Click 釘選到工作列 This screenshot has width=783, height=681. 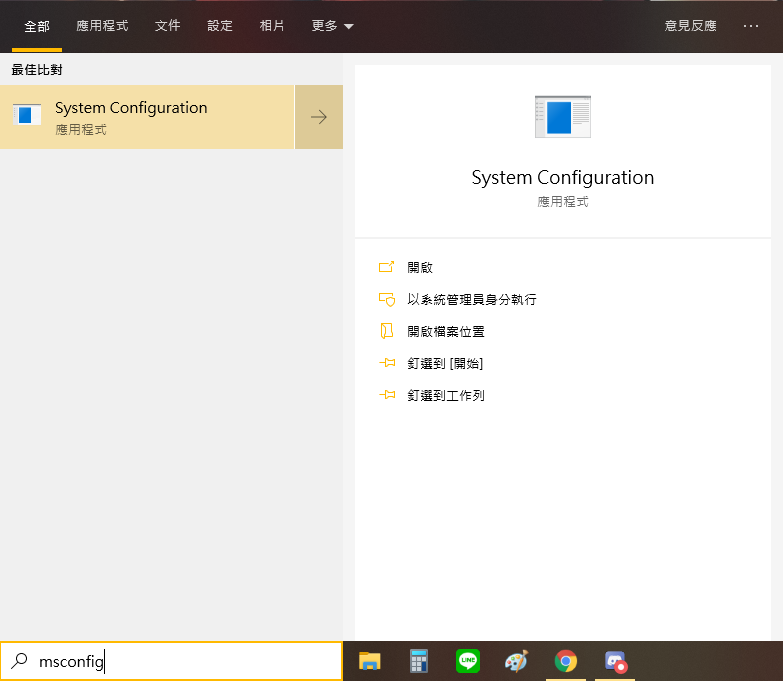(x=445, y=395)
